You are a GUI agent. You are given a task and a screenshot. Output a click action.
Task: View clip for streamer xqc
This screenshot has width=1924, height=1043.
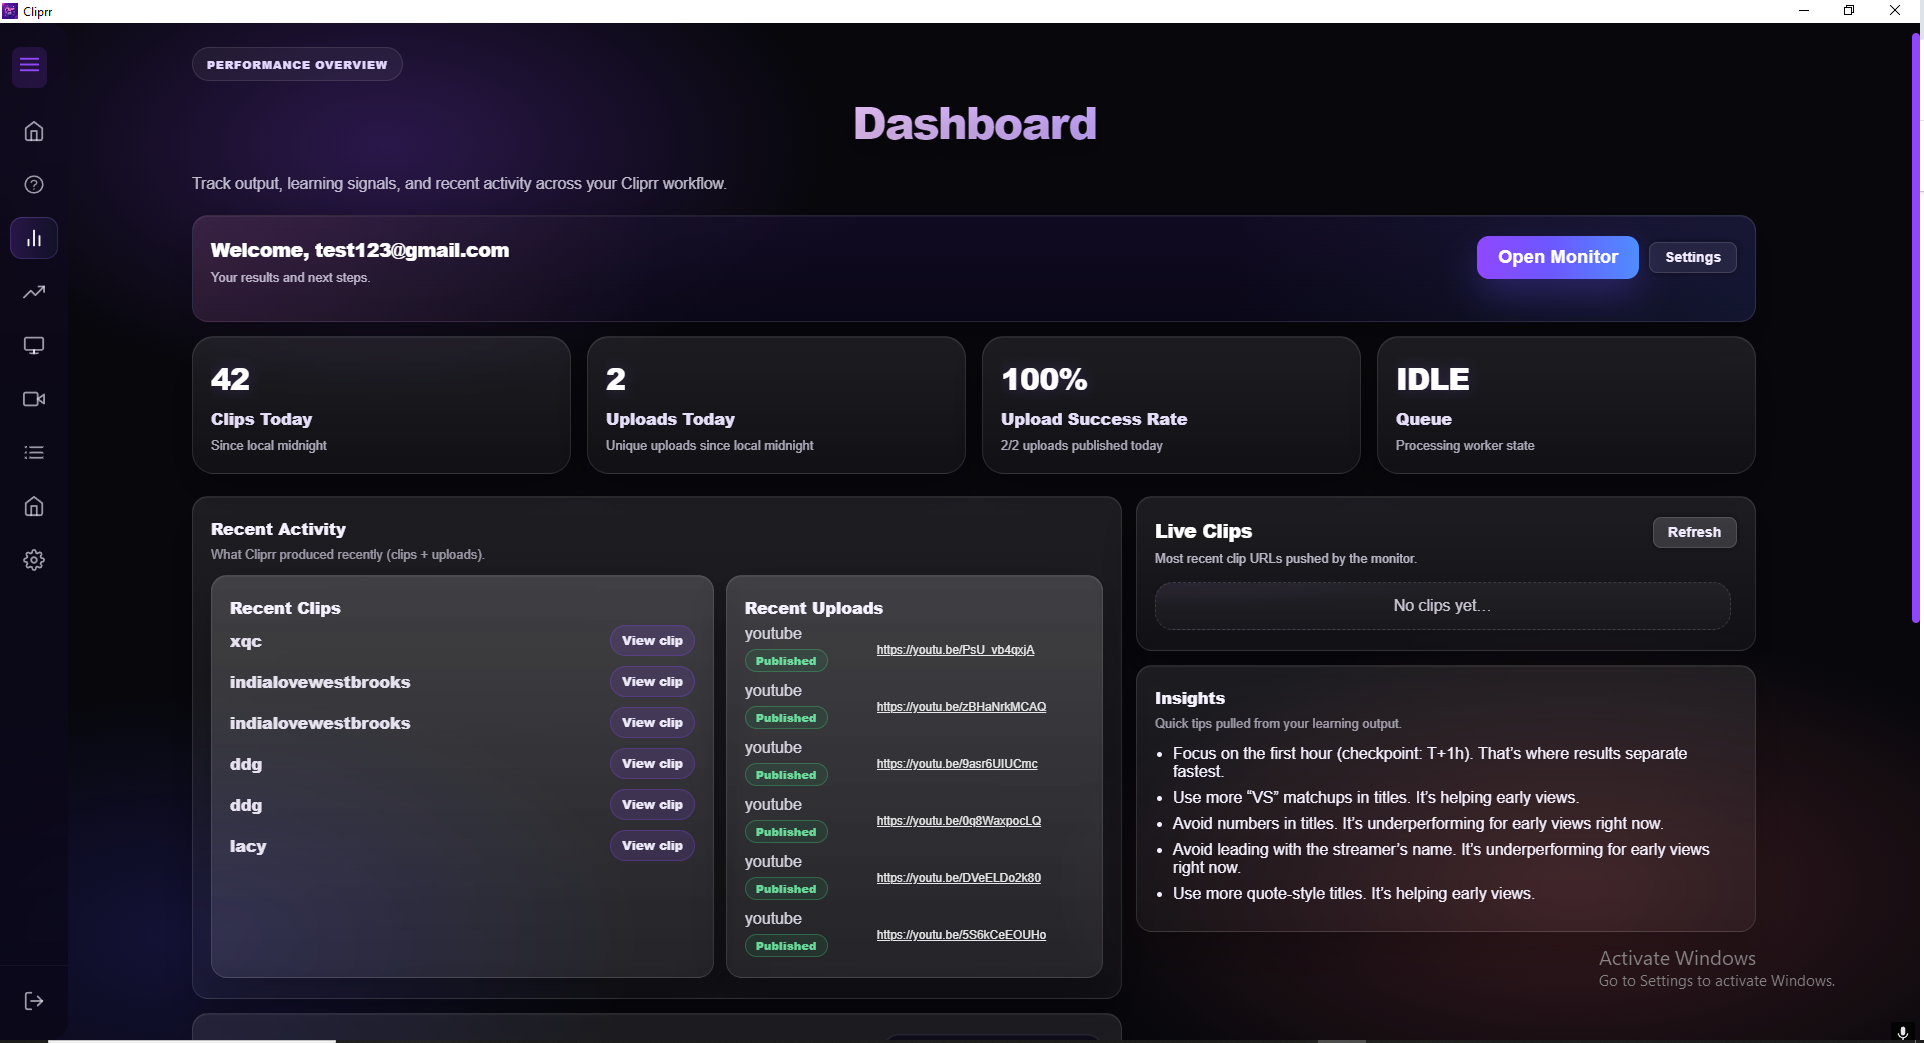pyautogui.click(x=651, y=640)
